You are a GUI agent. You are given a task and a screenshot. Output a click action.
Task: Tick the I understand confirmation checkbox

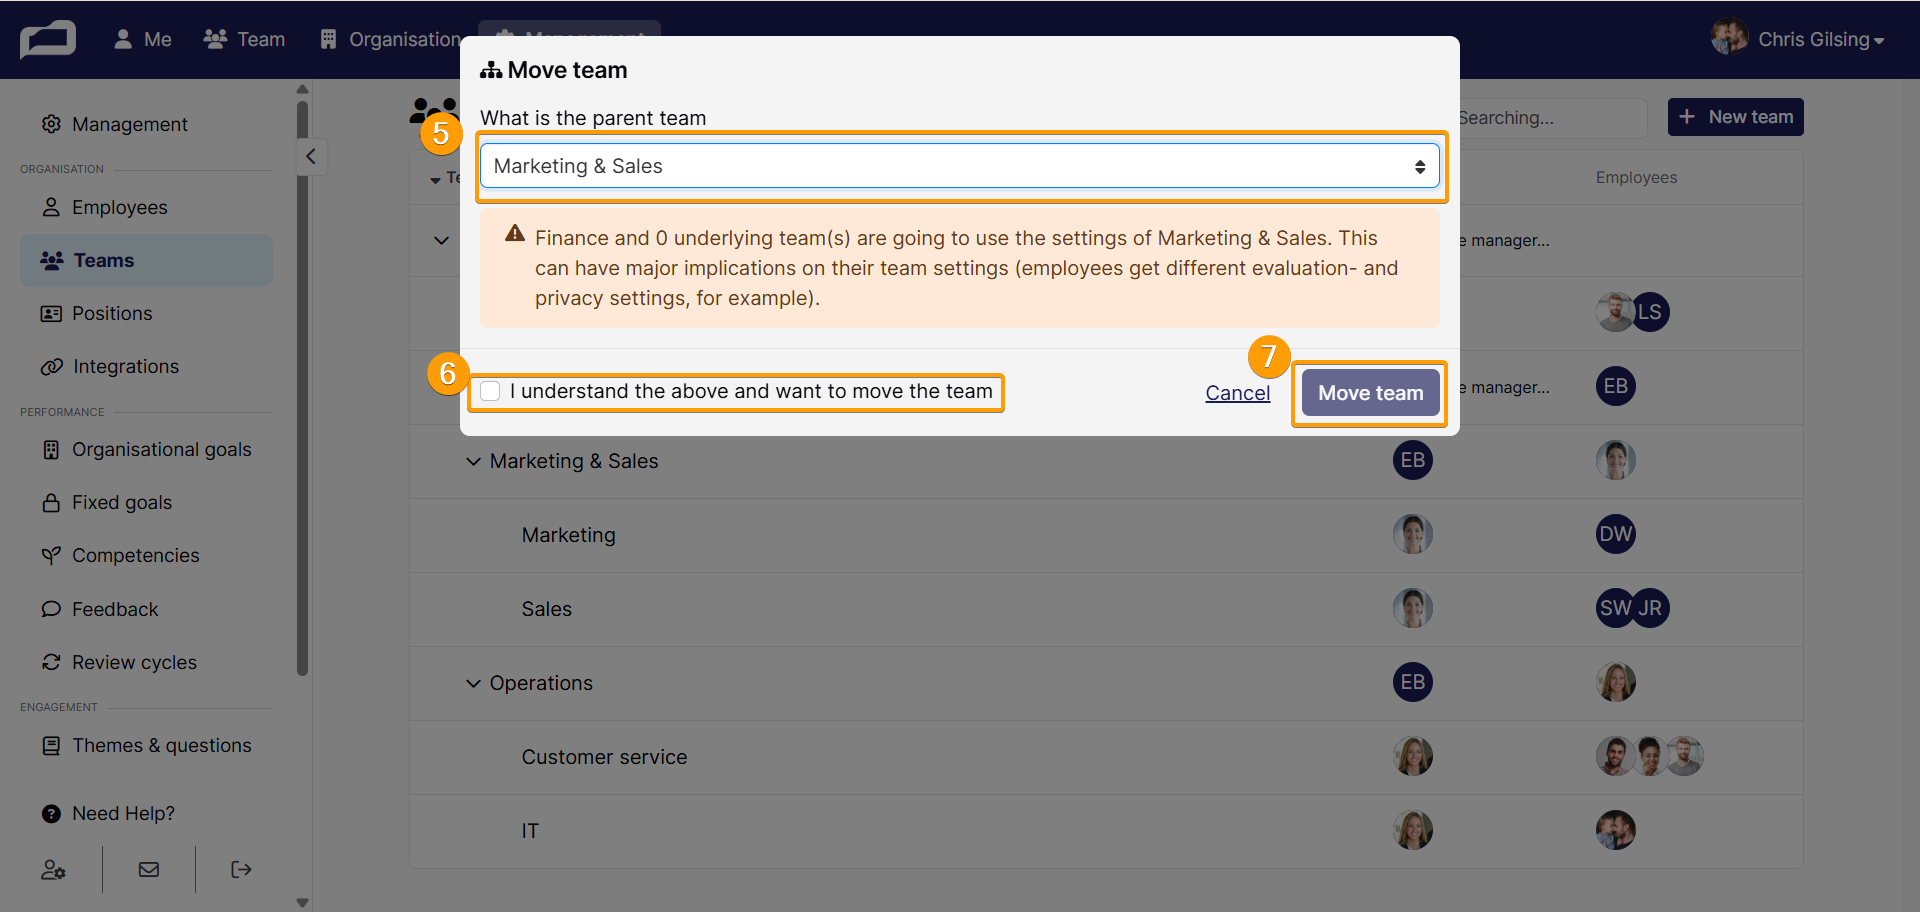(490, 391)
